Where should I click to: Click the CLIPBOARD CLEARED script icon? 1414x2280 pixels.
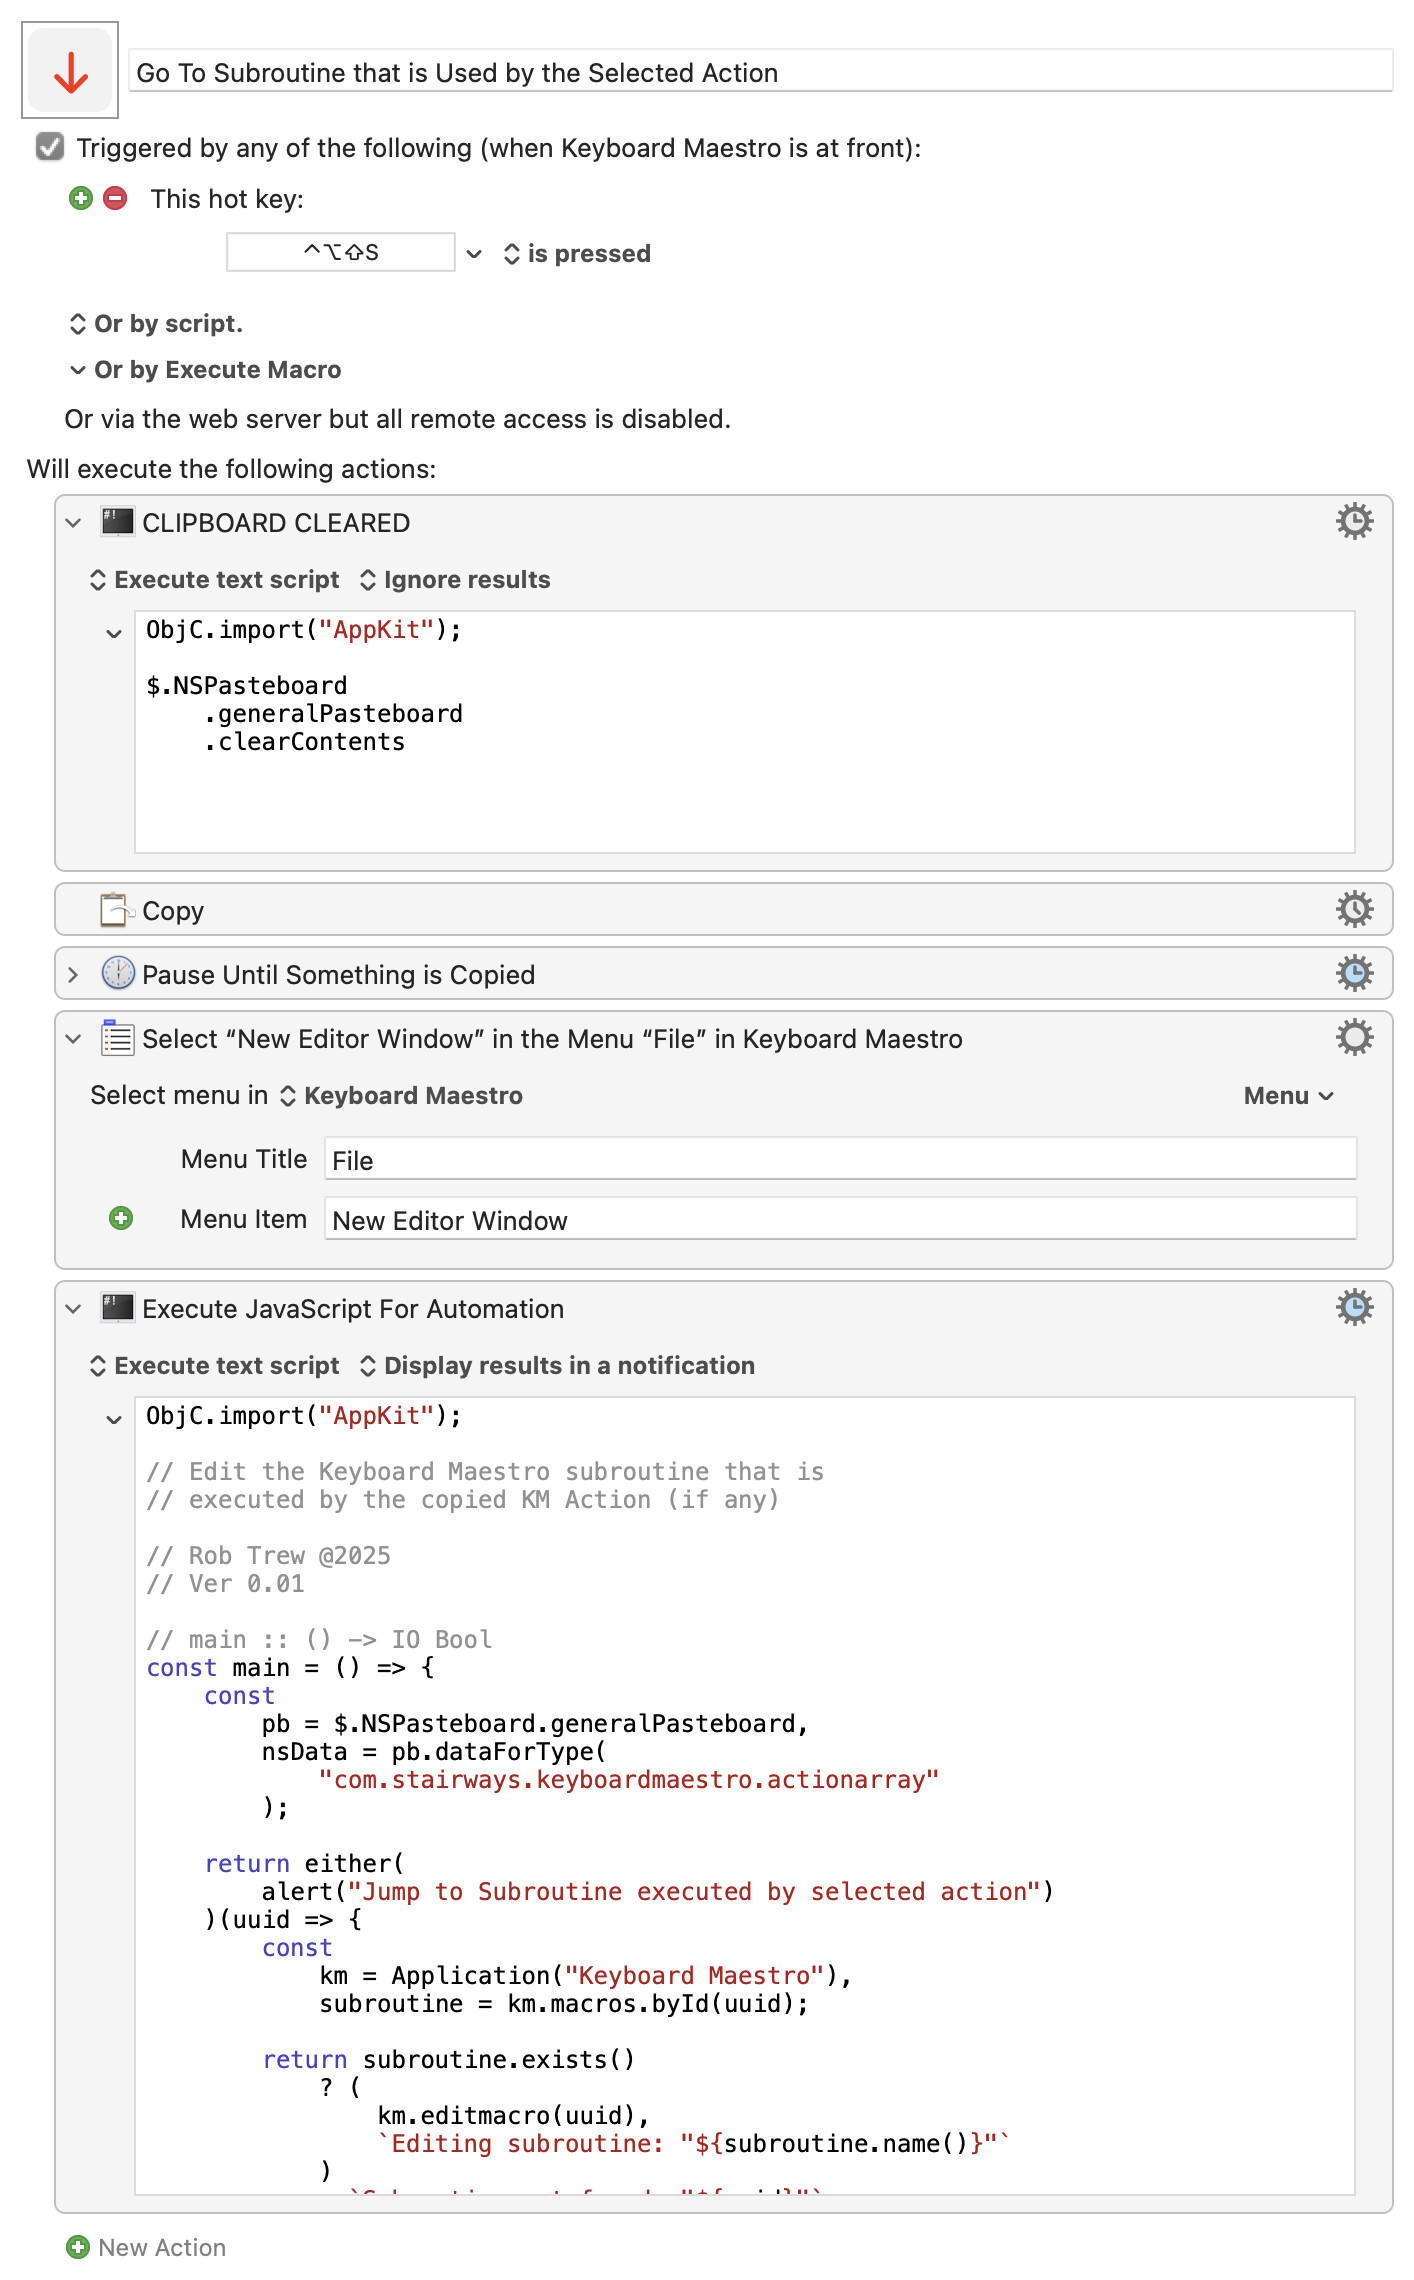pos(117,522)
